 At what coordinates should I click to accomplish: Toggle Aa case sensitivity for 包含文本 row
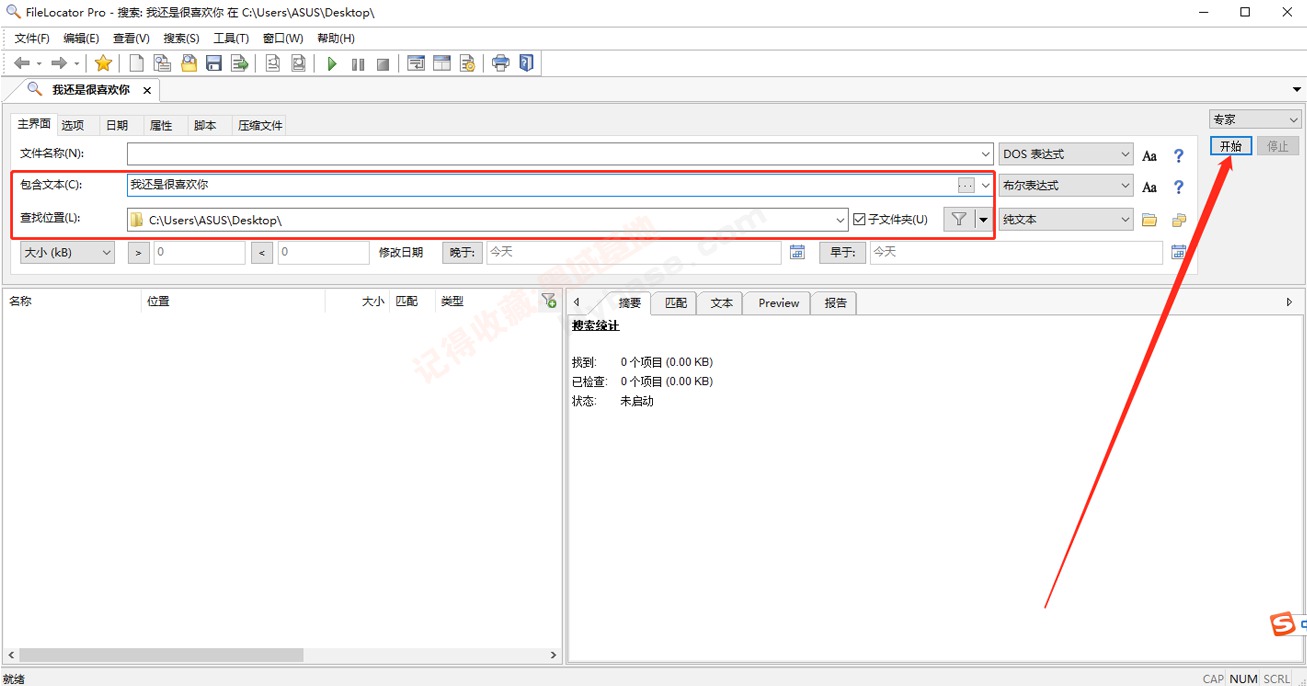1149,187
